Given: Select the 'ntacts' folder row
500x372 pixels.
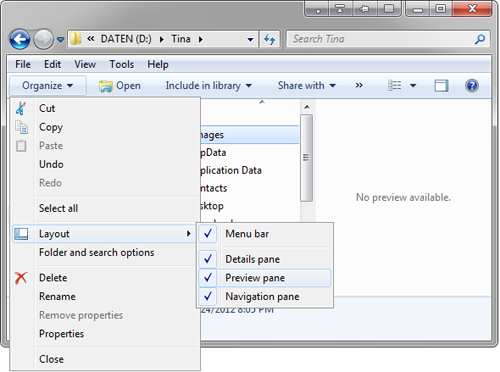Looking at the screenshot, I should (x=250, y=188).
